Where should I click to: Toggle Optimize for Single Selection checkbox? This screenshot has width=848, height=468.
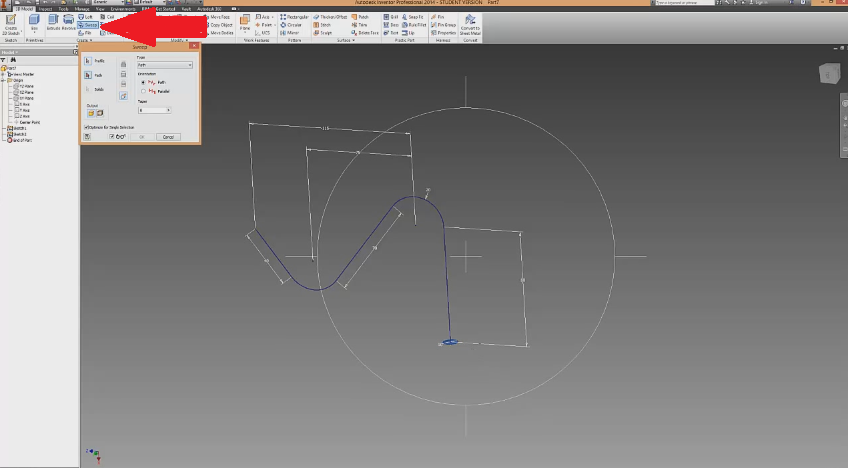87,127
